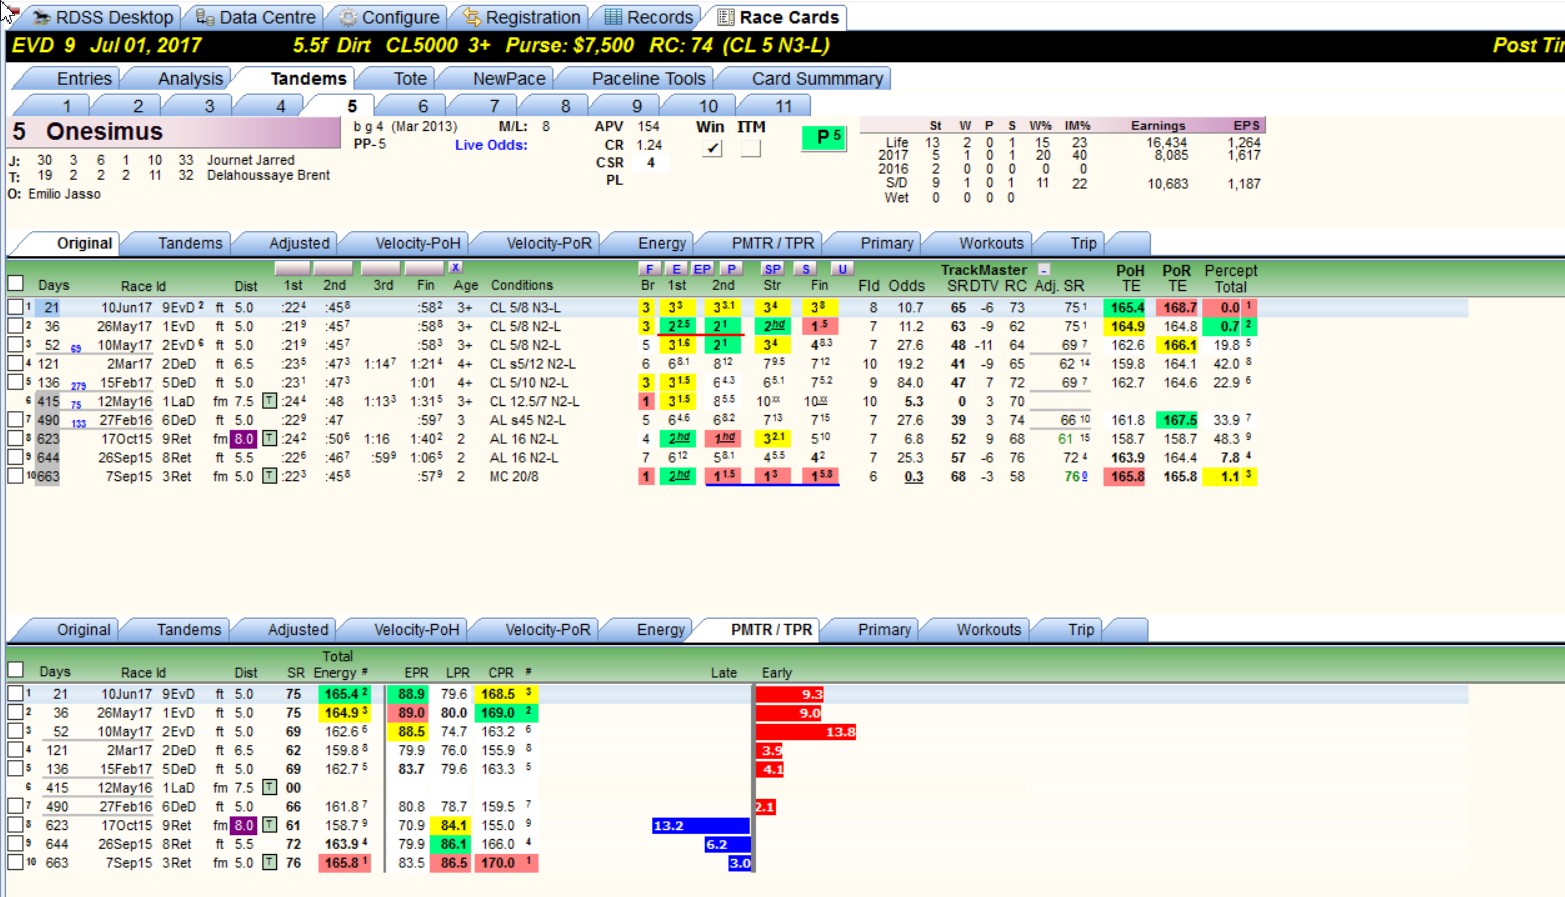This screenshot has height=897, width=1565.
Task: Switch upper pane to Velocity-PoH tab
Action: click(x=418, y=243)
